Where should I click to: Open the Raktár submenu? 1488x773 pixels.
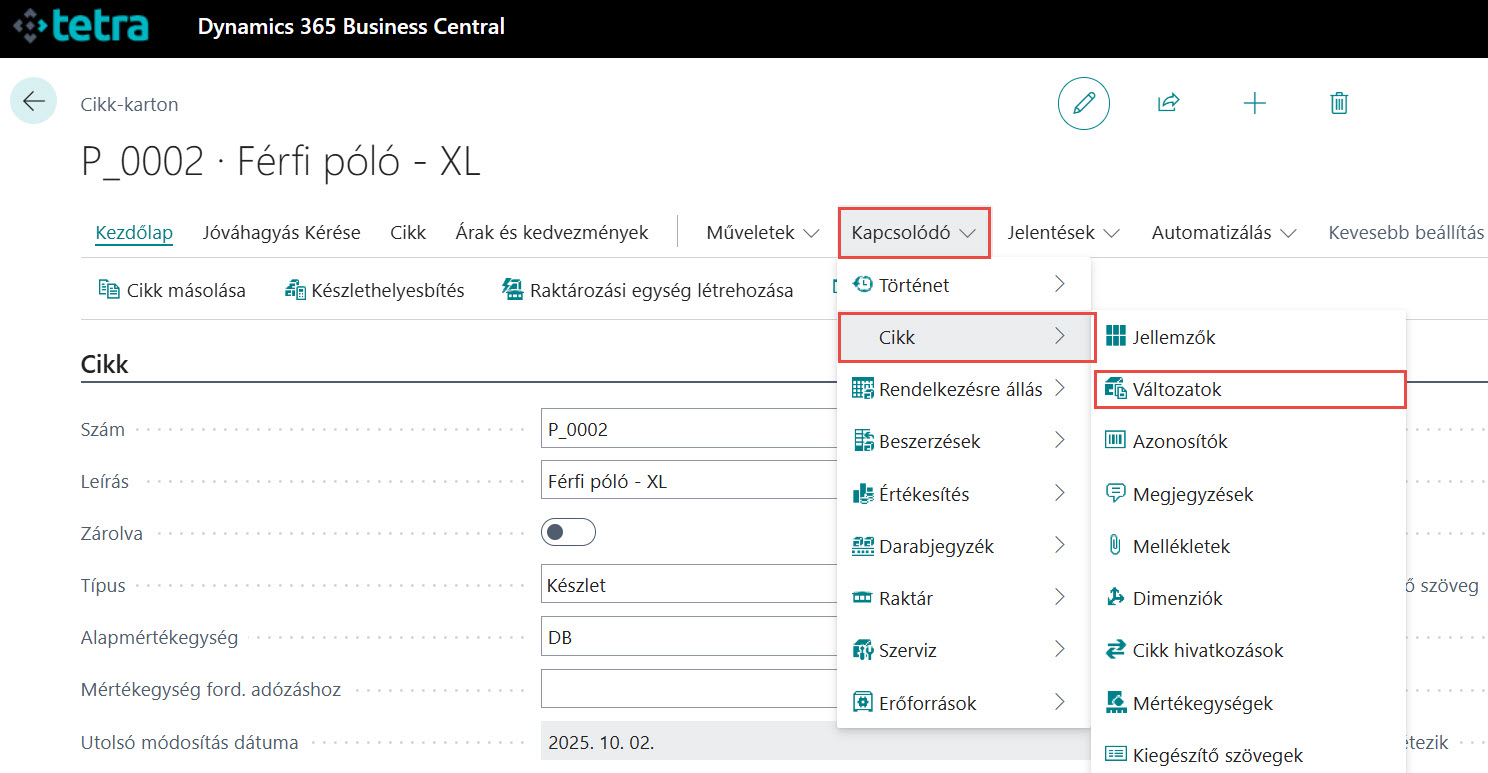(962, 598)
